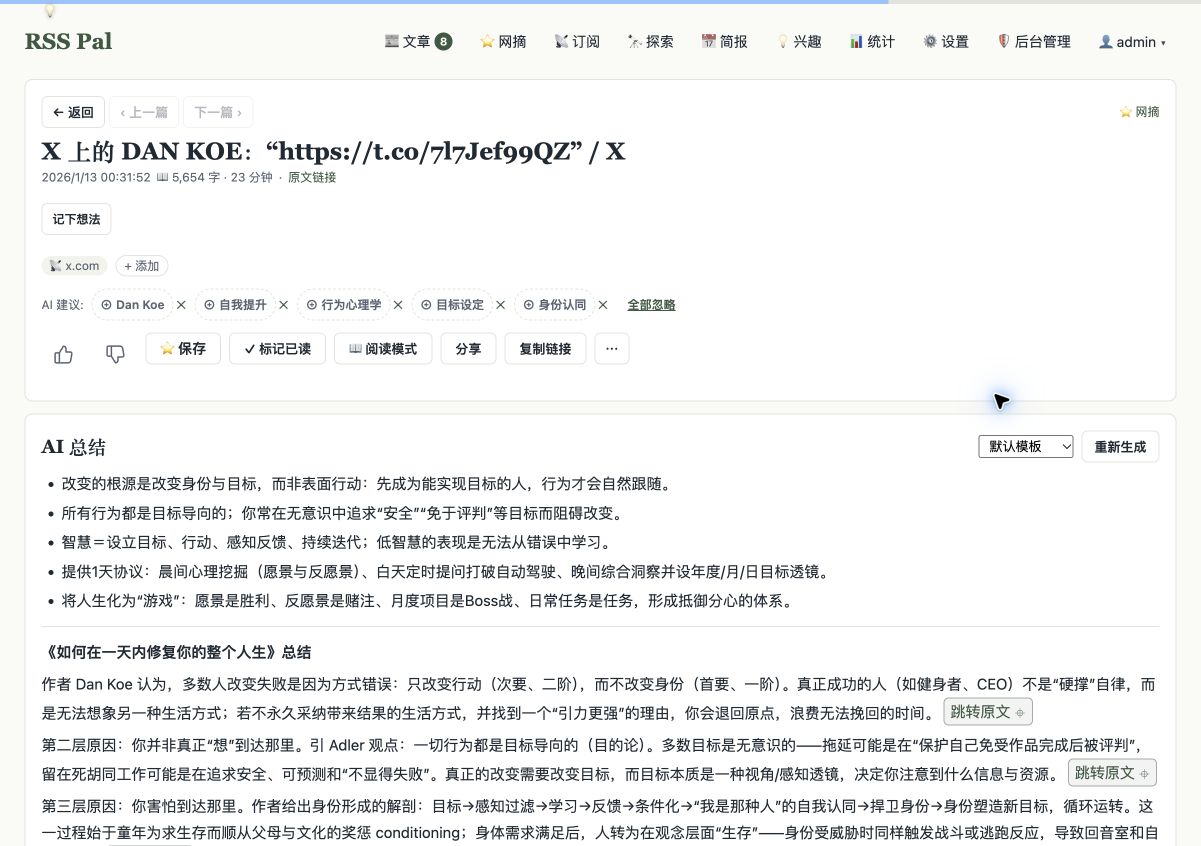Click the AI 总结 heading

pyautogui.click(x=73, y=447)
